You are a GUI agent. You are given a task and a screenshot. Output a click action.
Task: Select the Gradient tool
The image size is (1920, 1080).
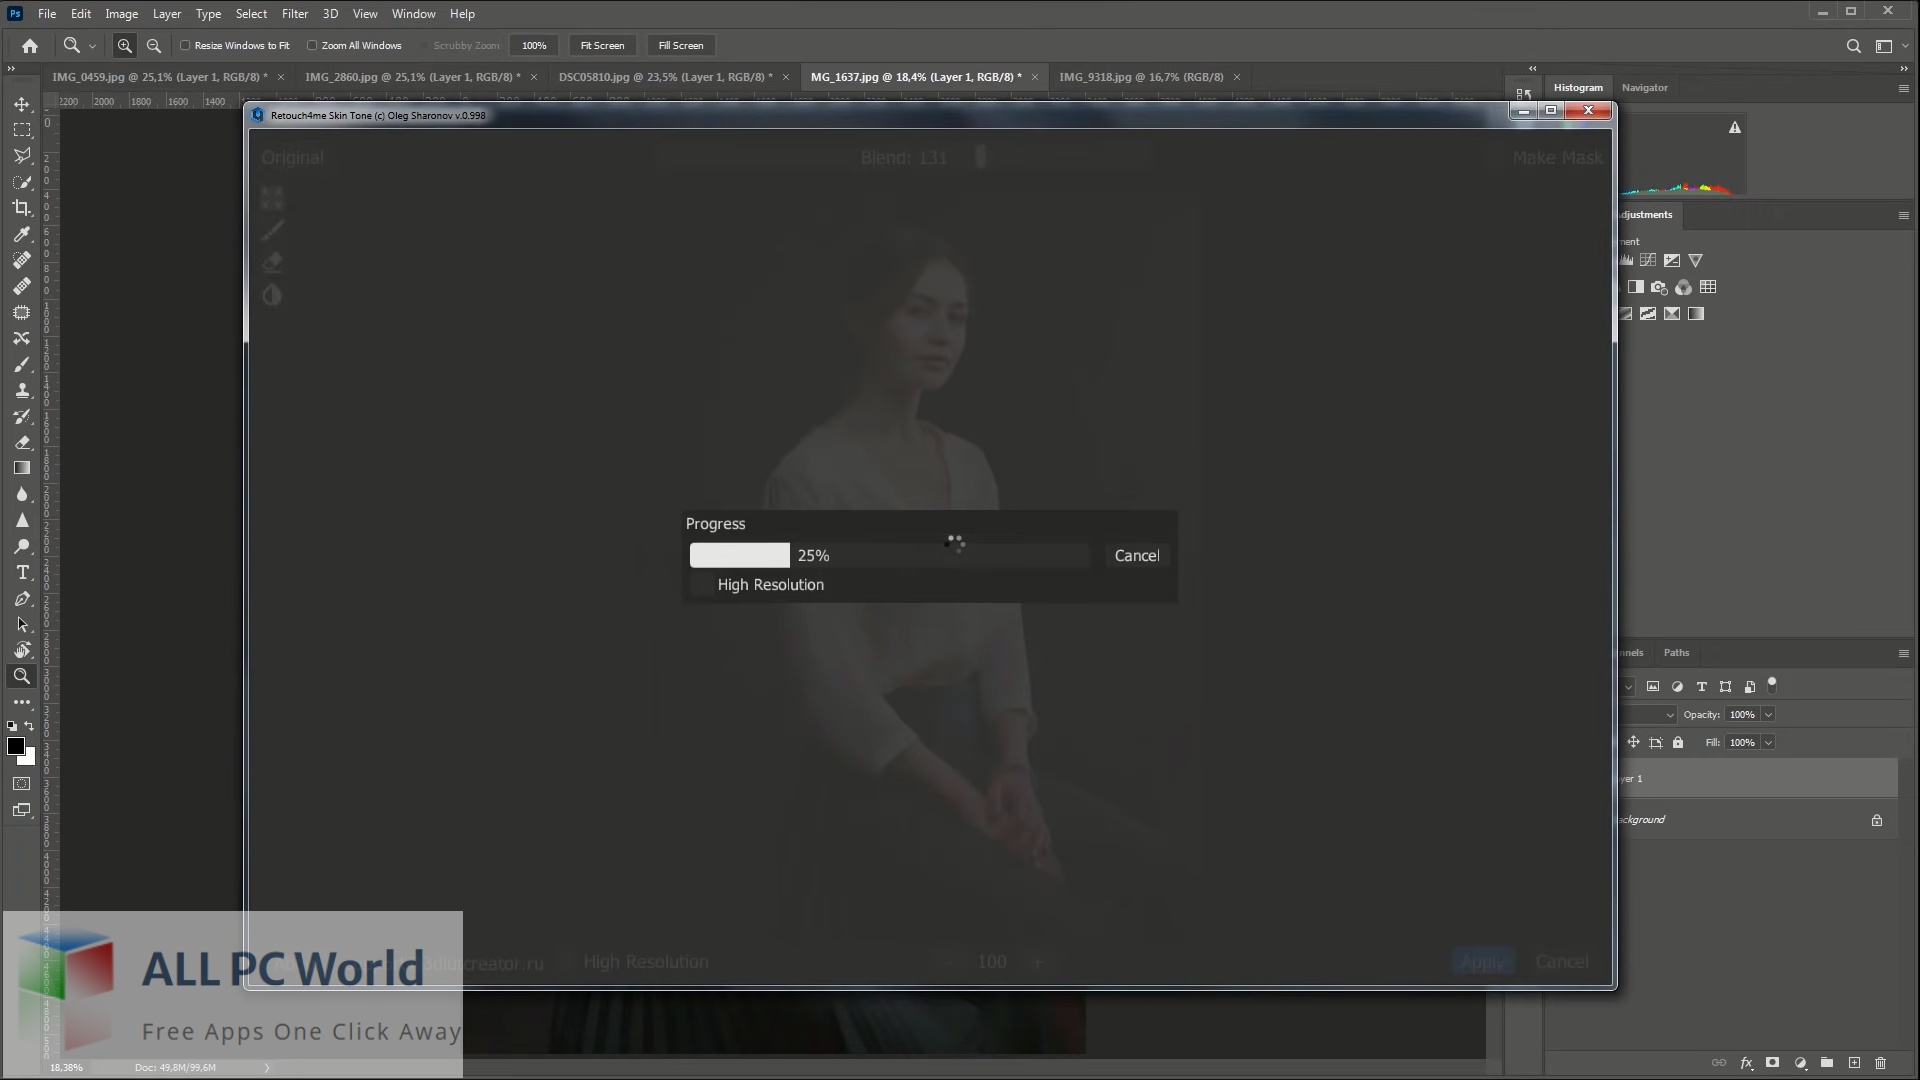pos(22,468)
